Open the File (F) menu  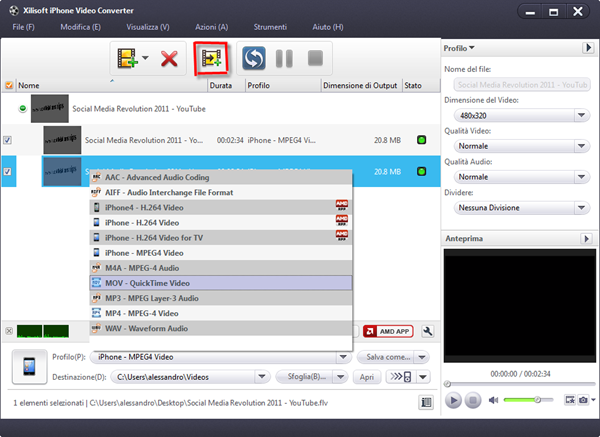point(23,27)
